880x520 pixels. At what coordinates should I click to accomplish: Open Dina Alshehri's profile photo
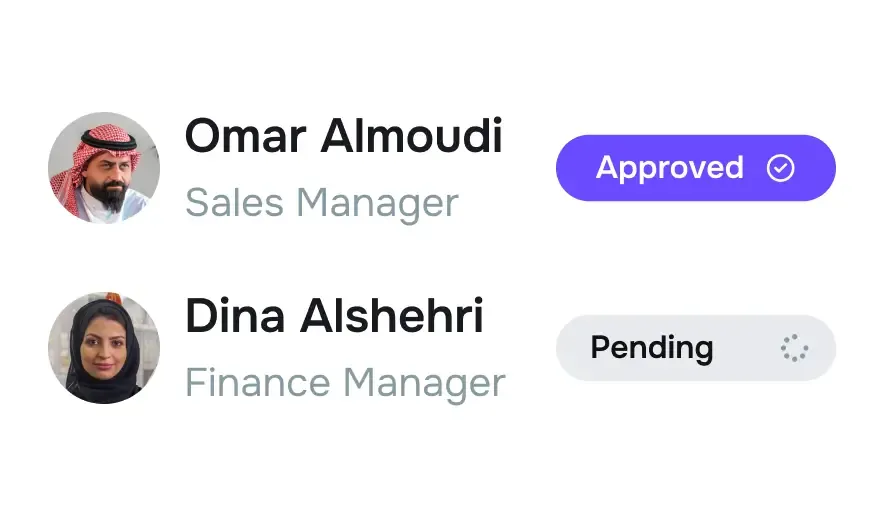(x=104, y=348)
